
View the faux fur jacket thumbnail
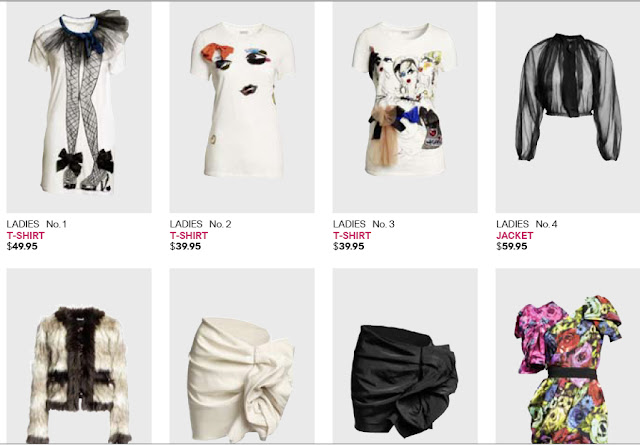tap(79, 356)
